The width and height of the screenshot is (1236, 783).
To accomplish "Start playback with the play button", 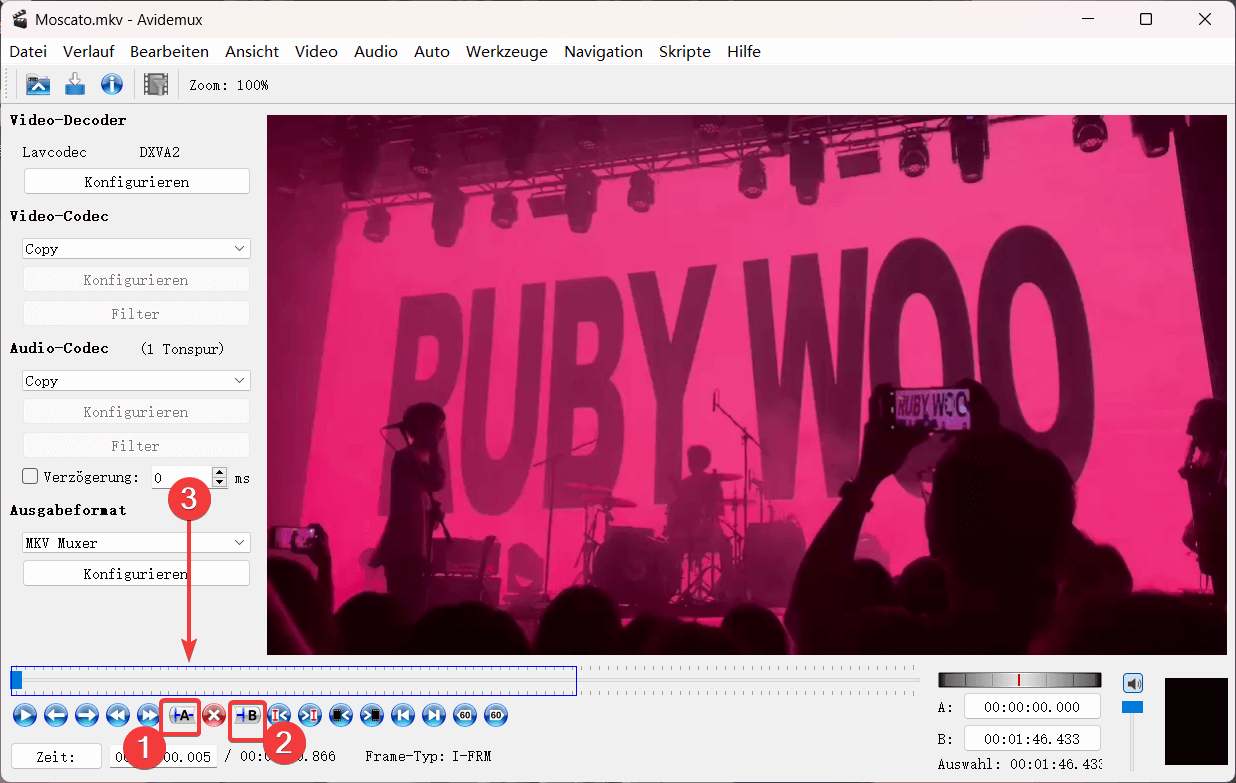I will click(x=25, y=715).
